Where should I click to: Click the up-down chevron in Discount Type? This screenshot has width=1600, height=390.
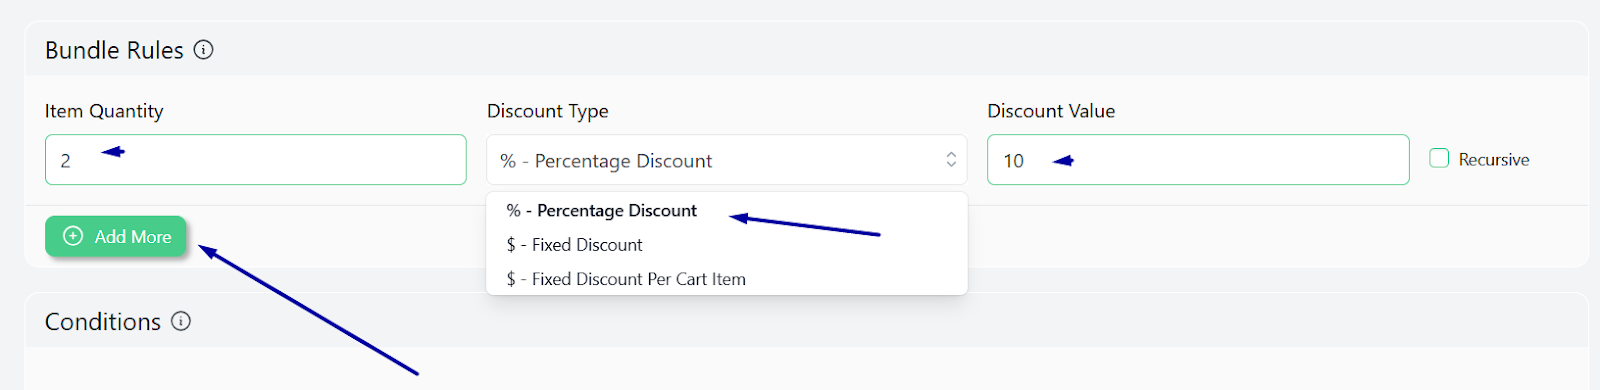coord(951,160)
